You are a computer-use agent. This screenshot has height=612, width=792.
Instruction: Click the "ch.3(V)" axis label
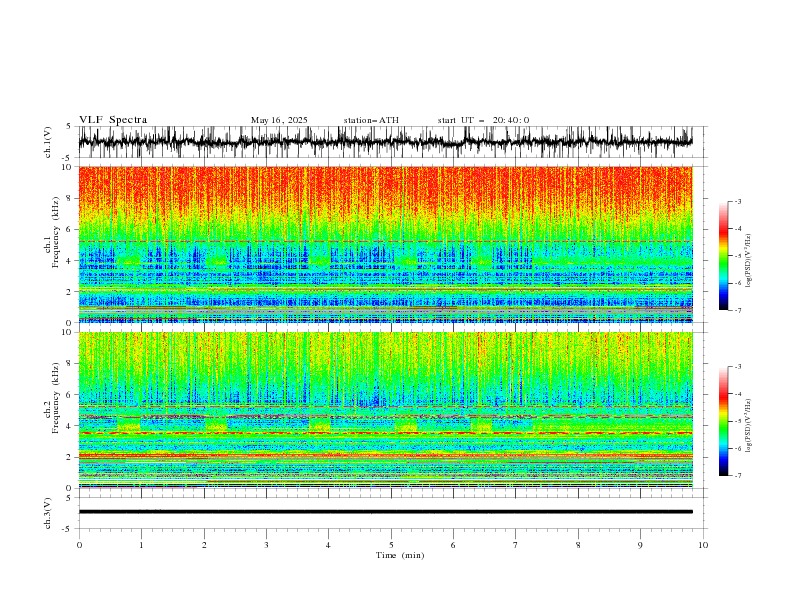[48, 513]
